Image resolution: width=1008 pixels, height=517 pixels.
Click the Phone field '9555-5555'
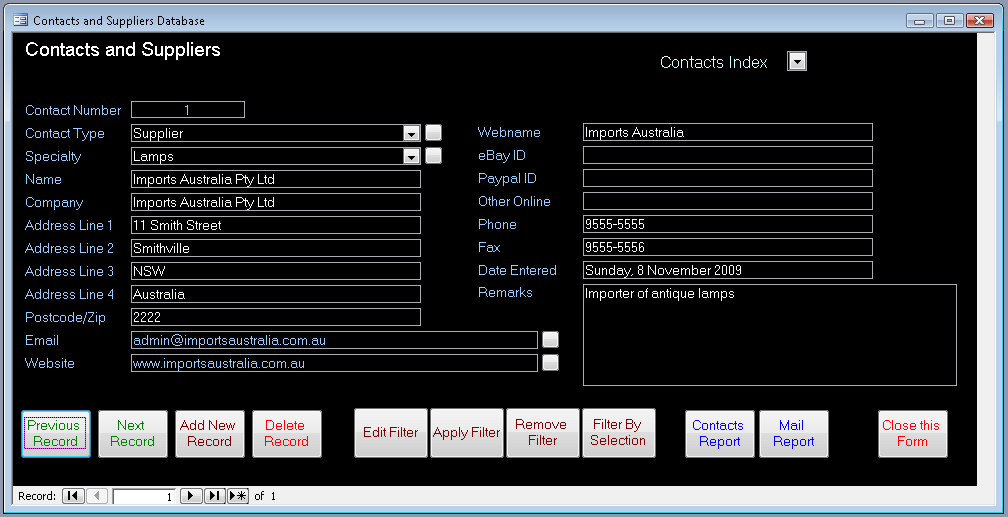point(728,224)
